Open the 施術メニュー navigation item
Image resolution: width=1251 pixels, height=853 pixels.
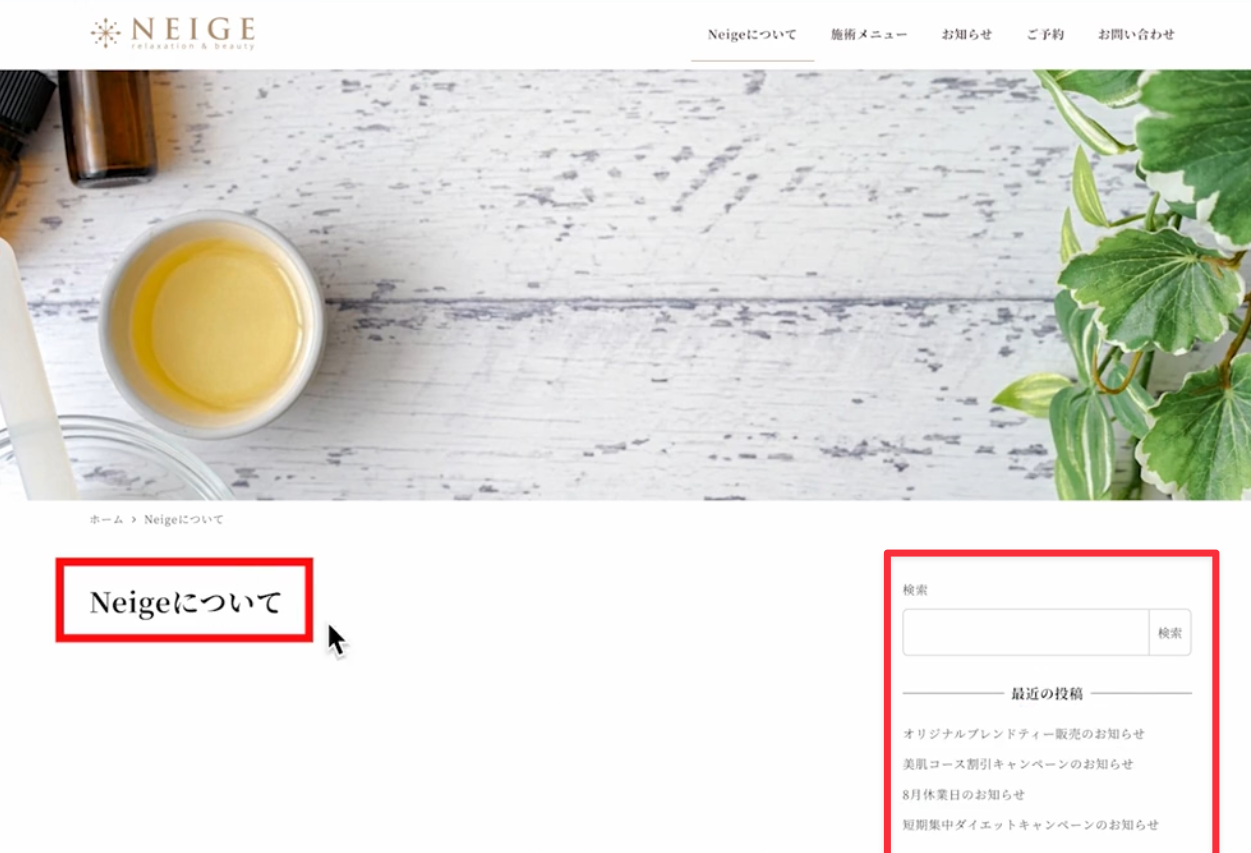(x=869, y=34)
